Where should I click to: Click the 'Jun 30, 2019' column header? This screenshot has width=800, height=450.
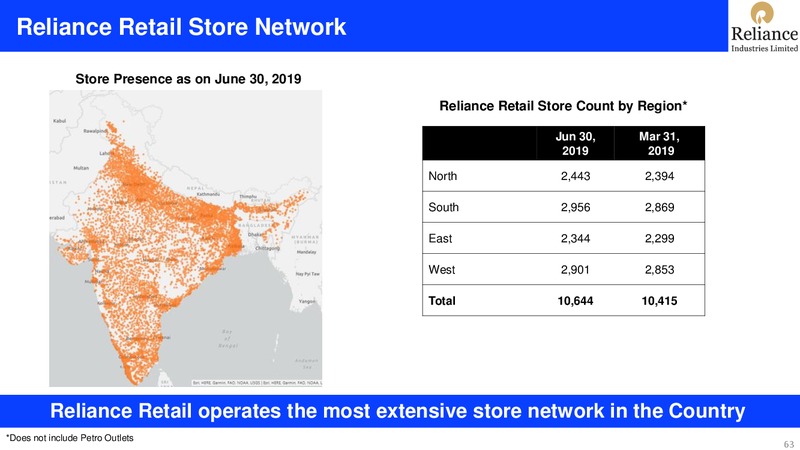575,143
